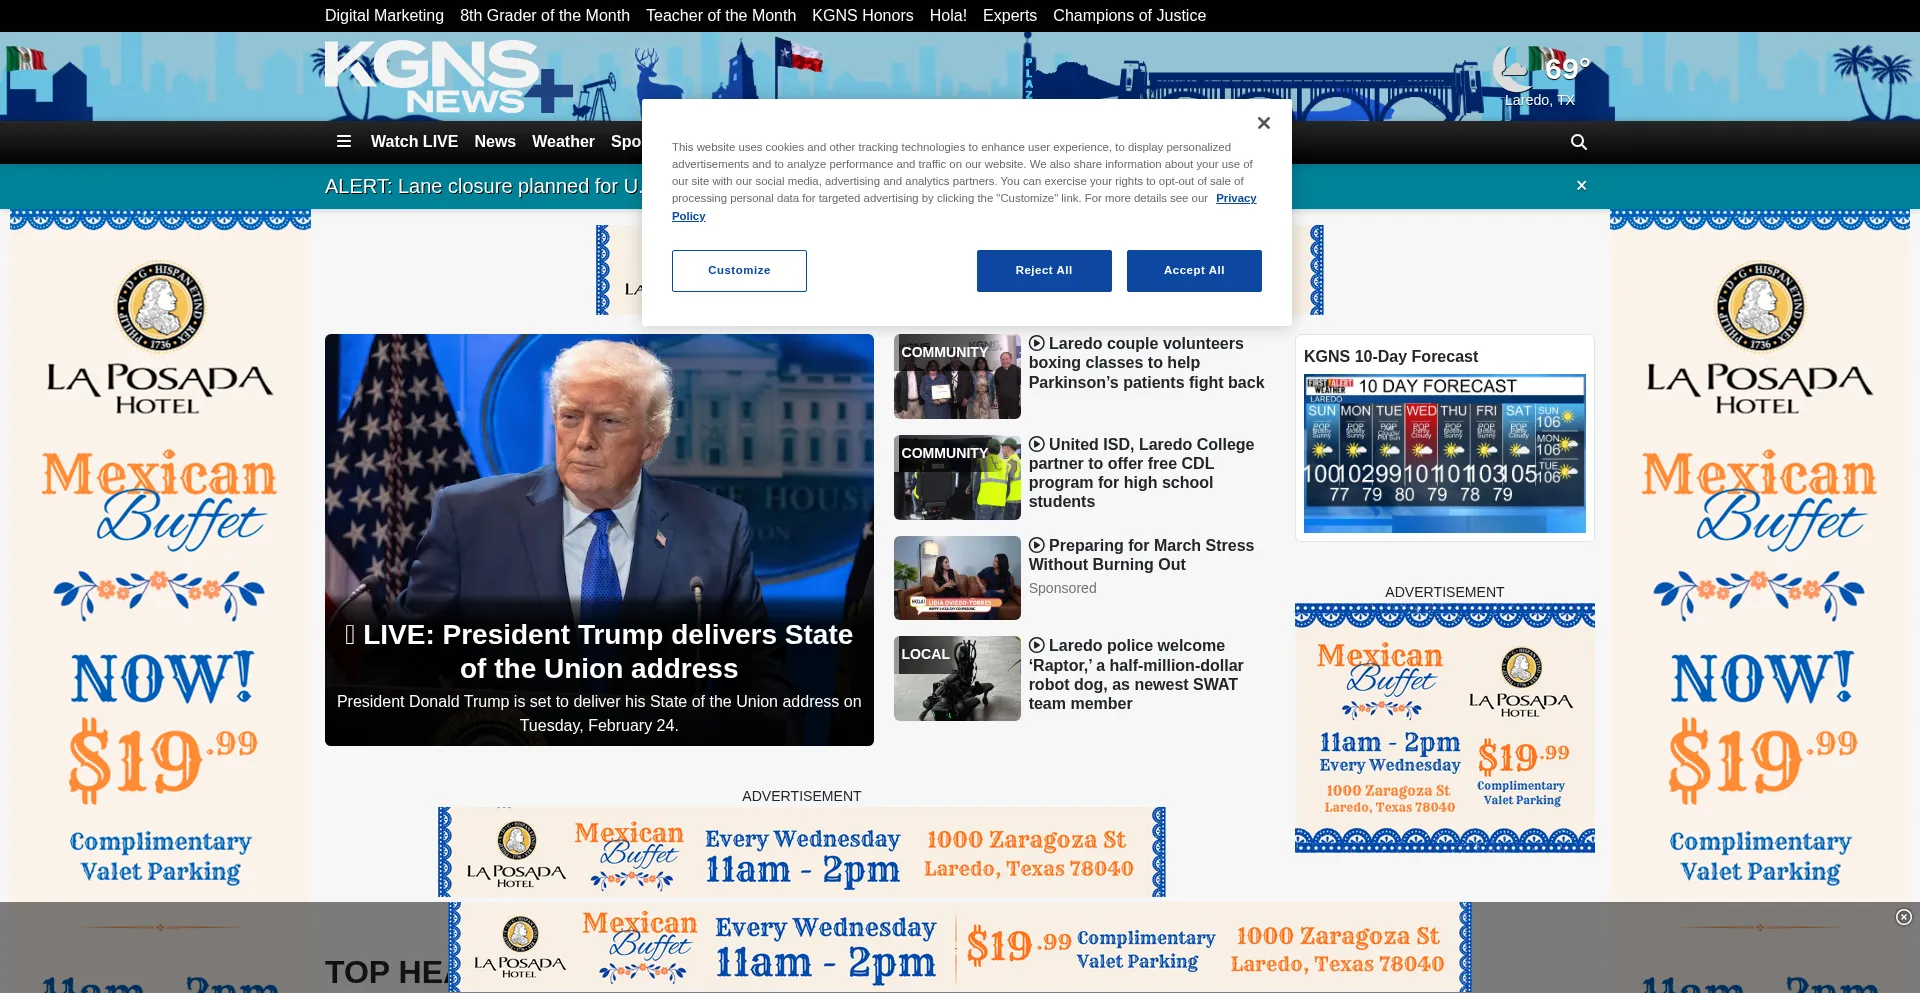This screenshot has height=993, width=1920.
Task: Open the Experts section
Action: (x=1010, y=16)
